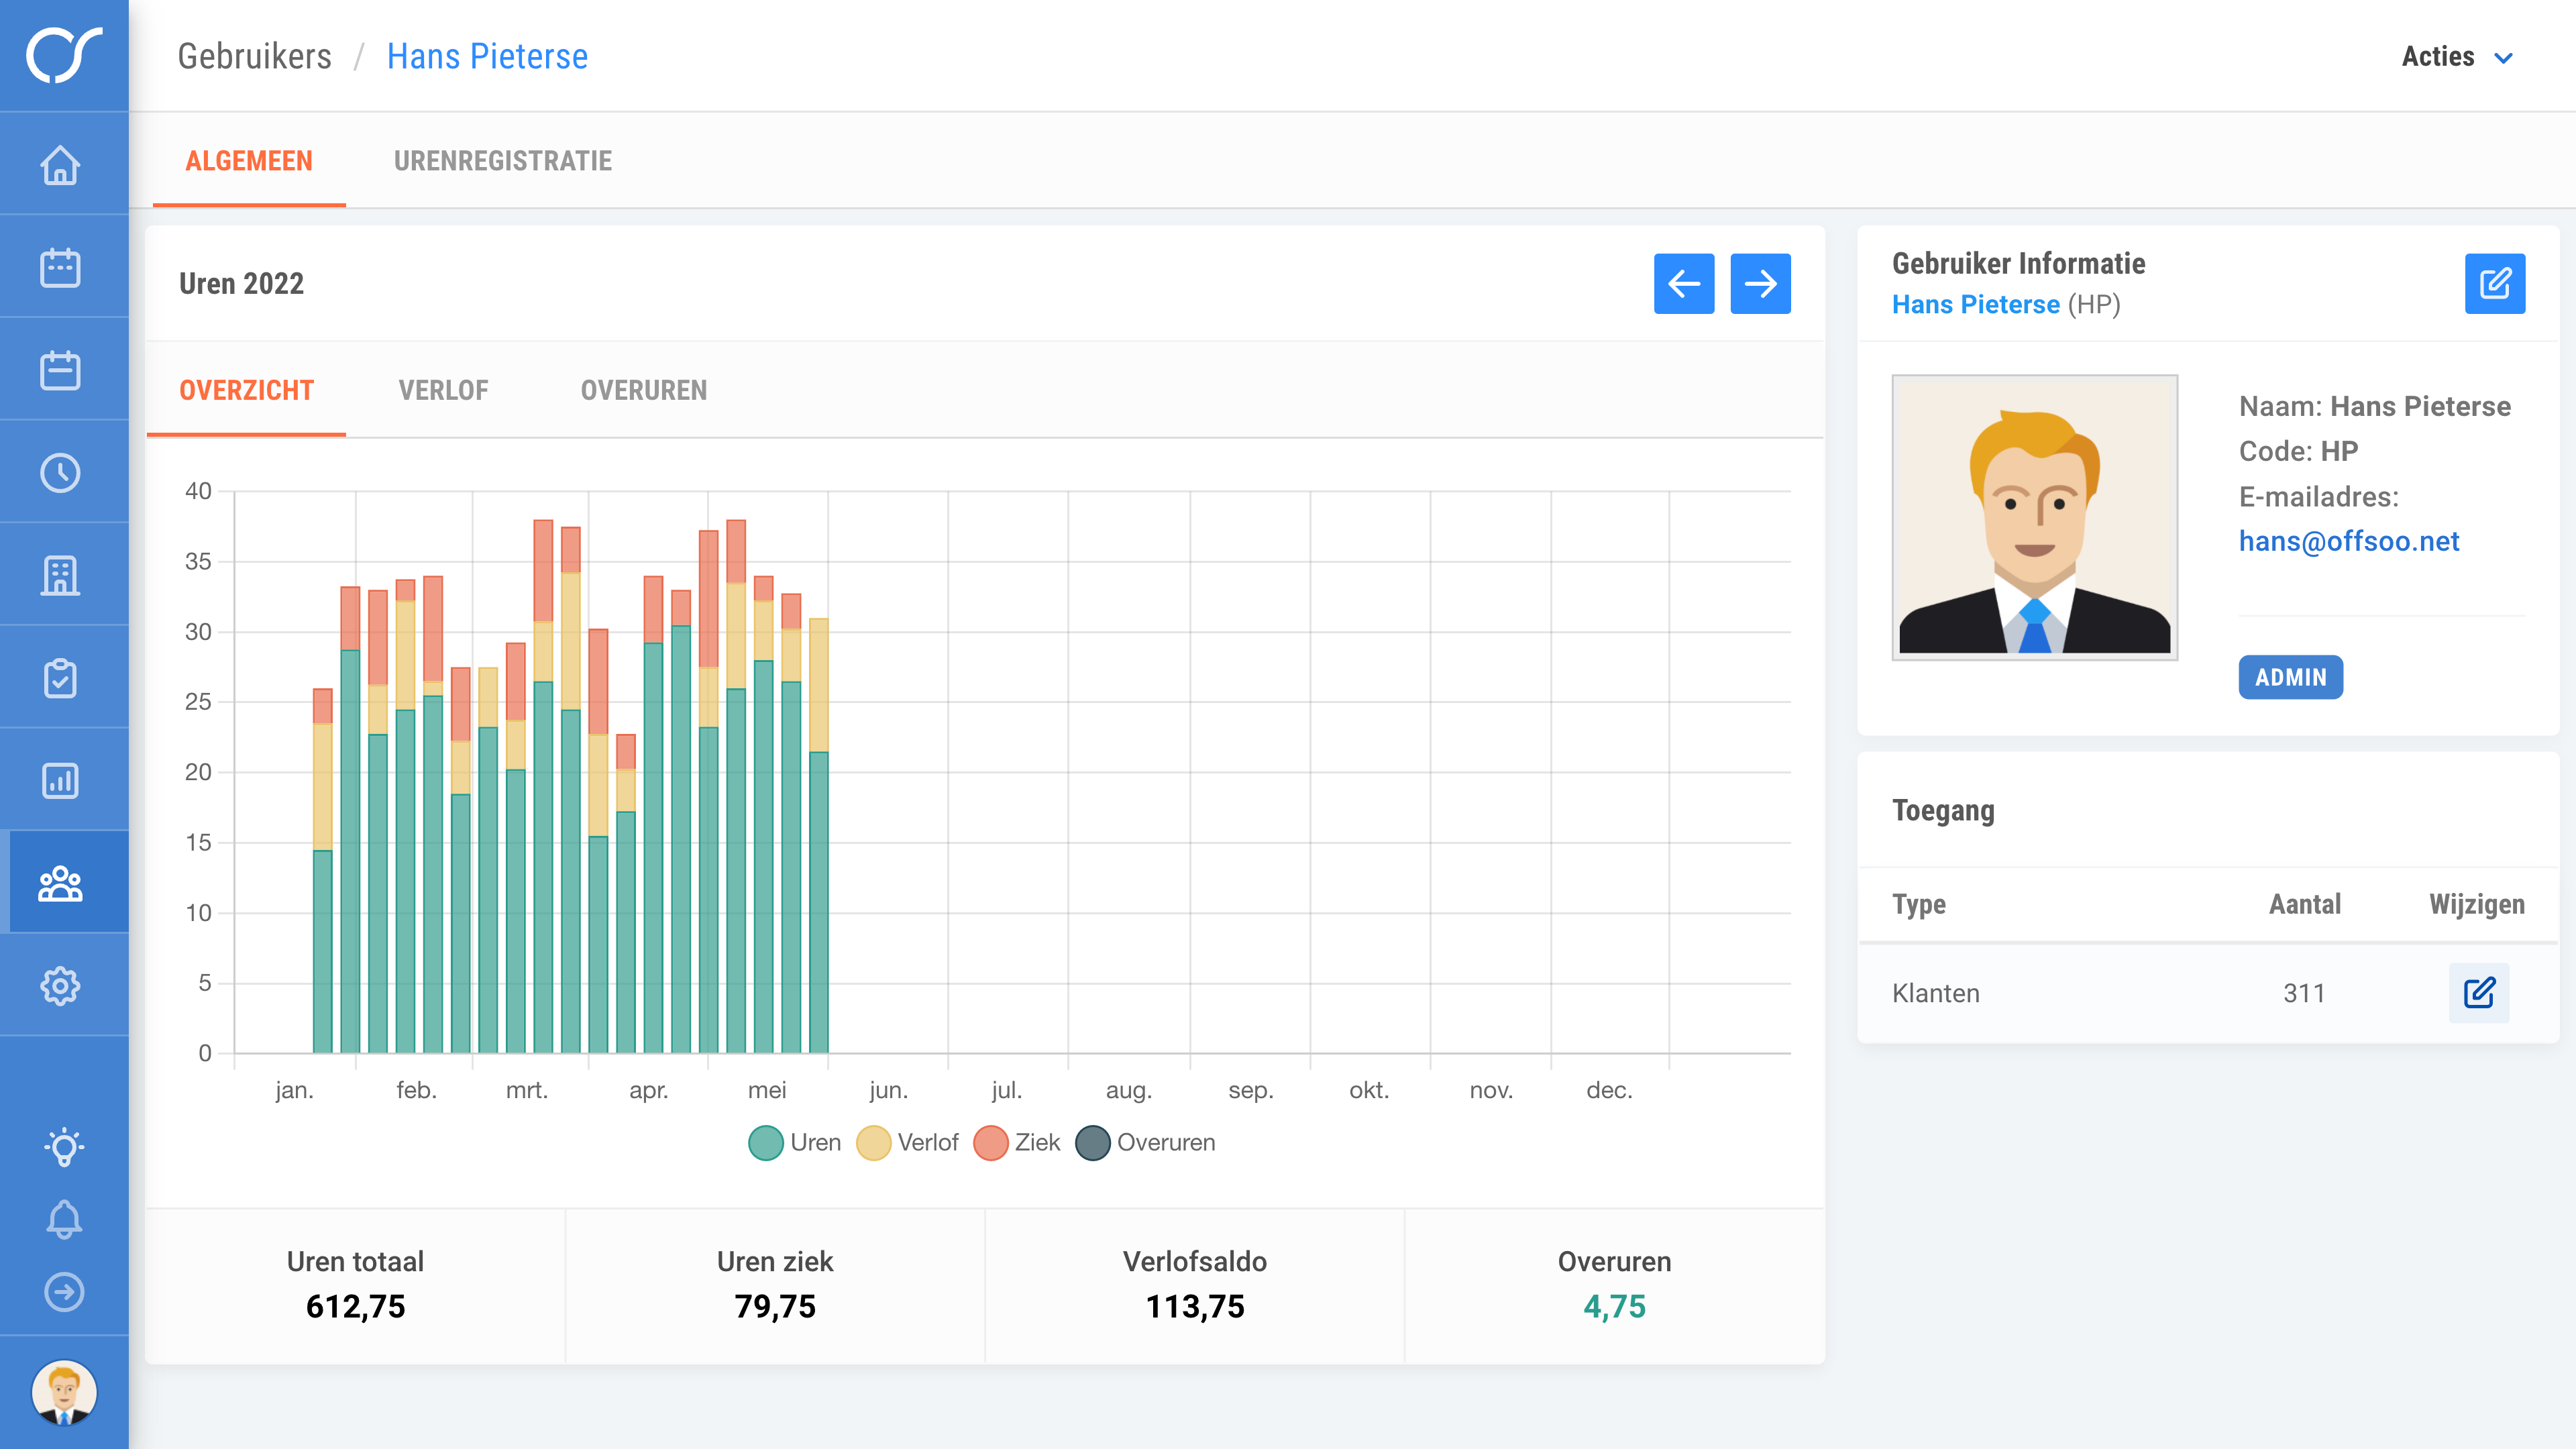Click the clipboard checklist sidebar icon

point(61,678)
